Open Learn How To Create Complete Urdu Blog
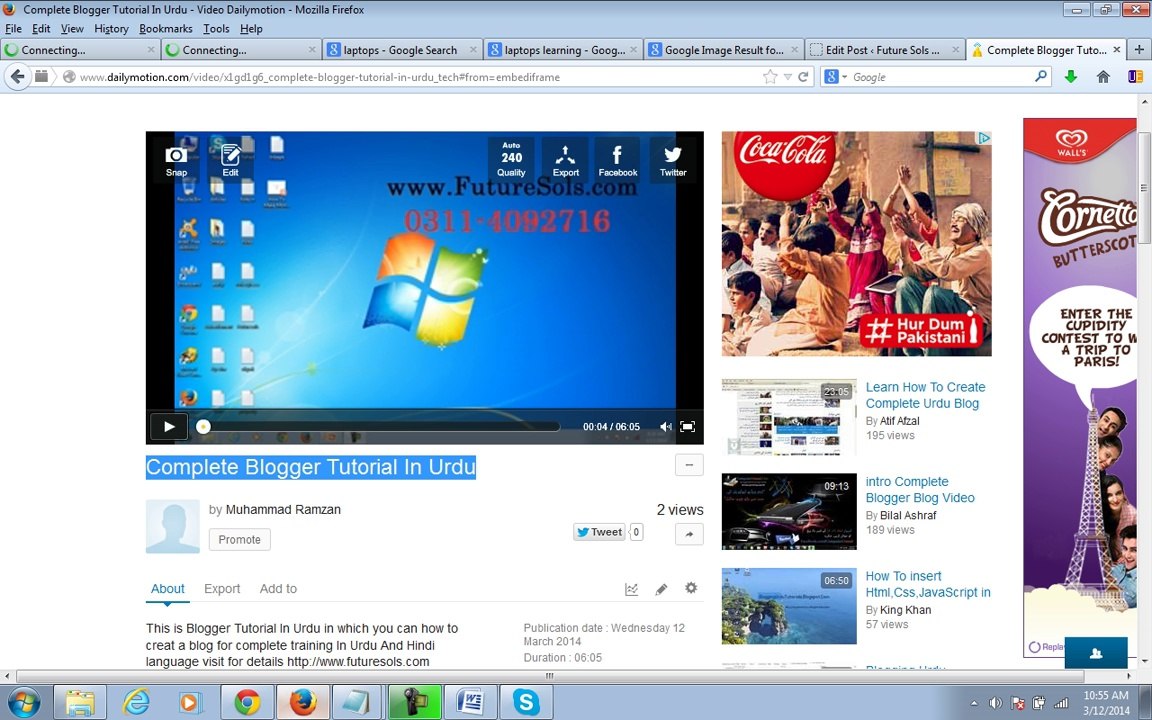Screen dimensions: 1152x720 [x=925, y=395]
